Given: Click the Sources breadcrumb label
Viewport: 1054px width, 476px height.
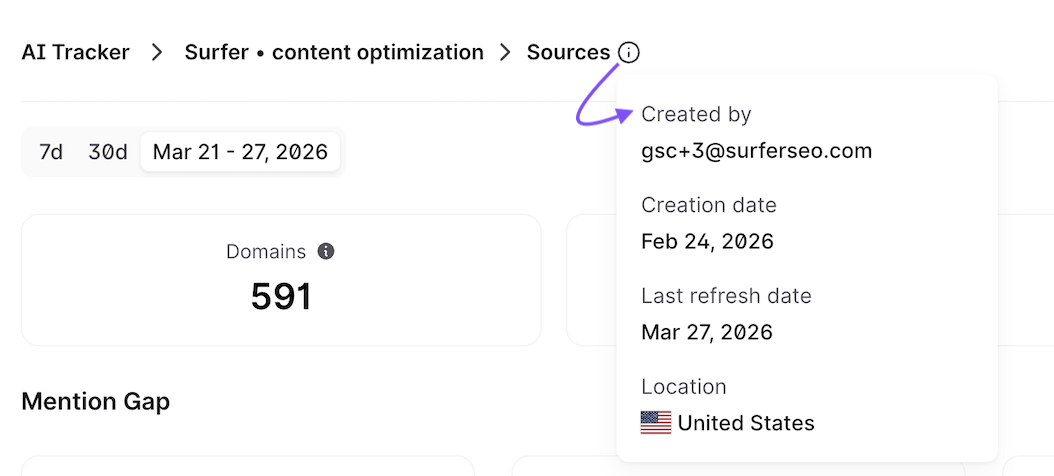Looking at the screenshot, I should [568, 53].
